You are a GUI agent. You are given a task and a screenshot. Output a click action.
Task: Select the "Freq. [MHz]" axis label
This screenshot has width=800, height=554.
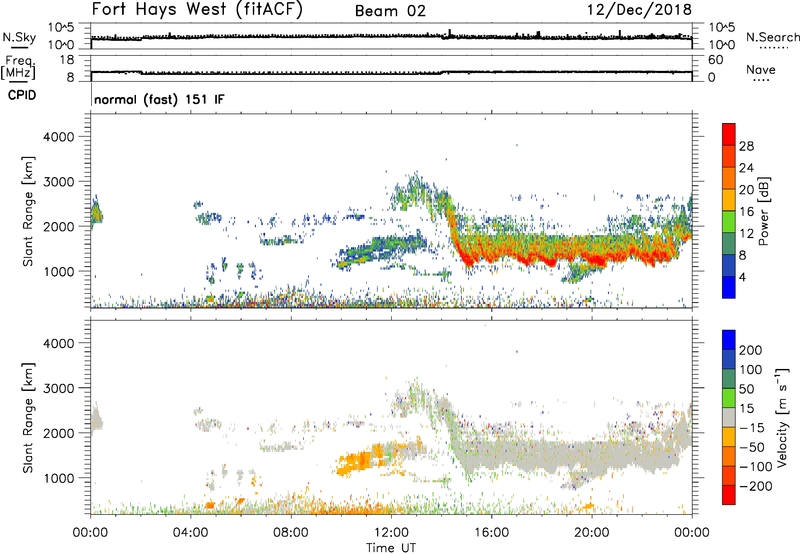coord(19,68)
